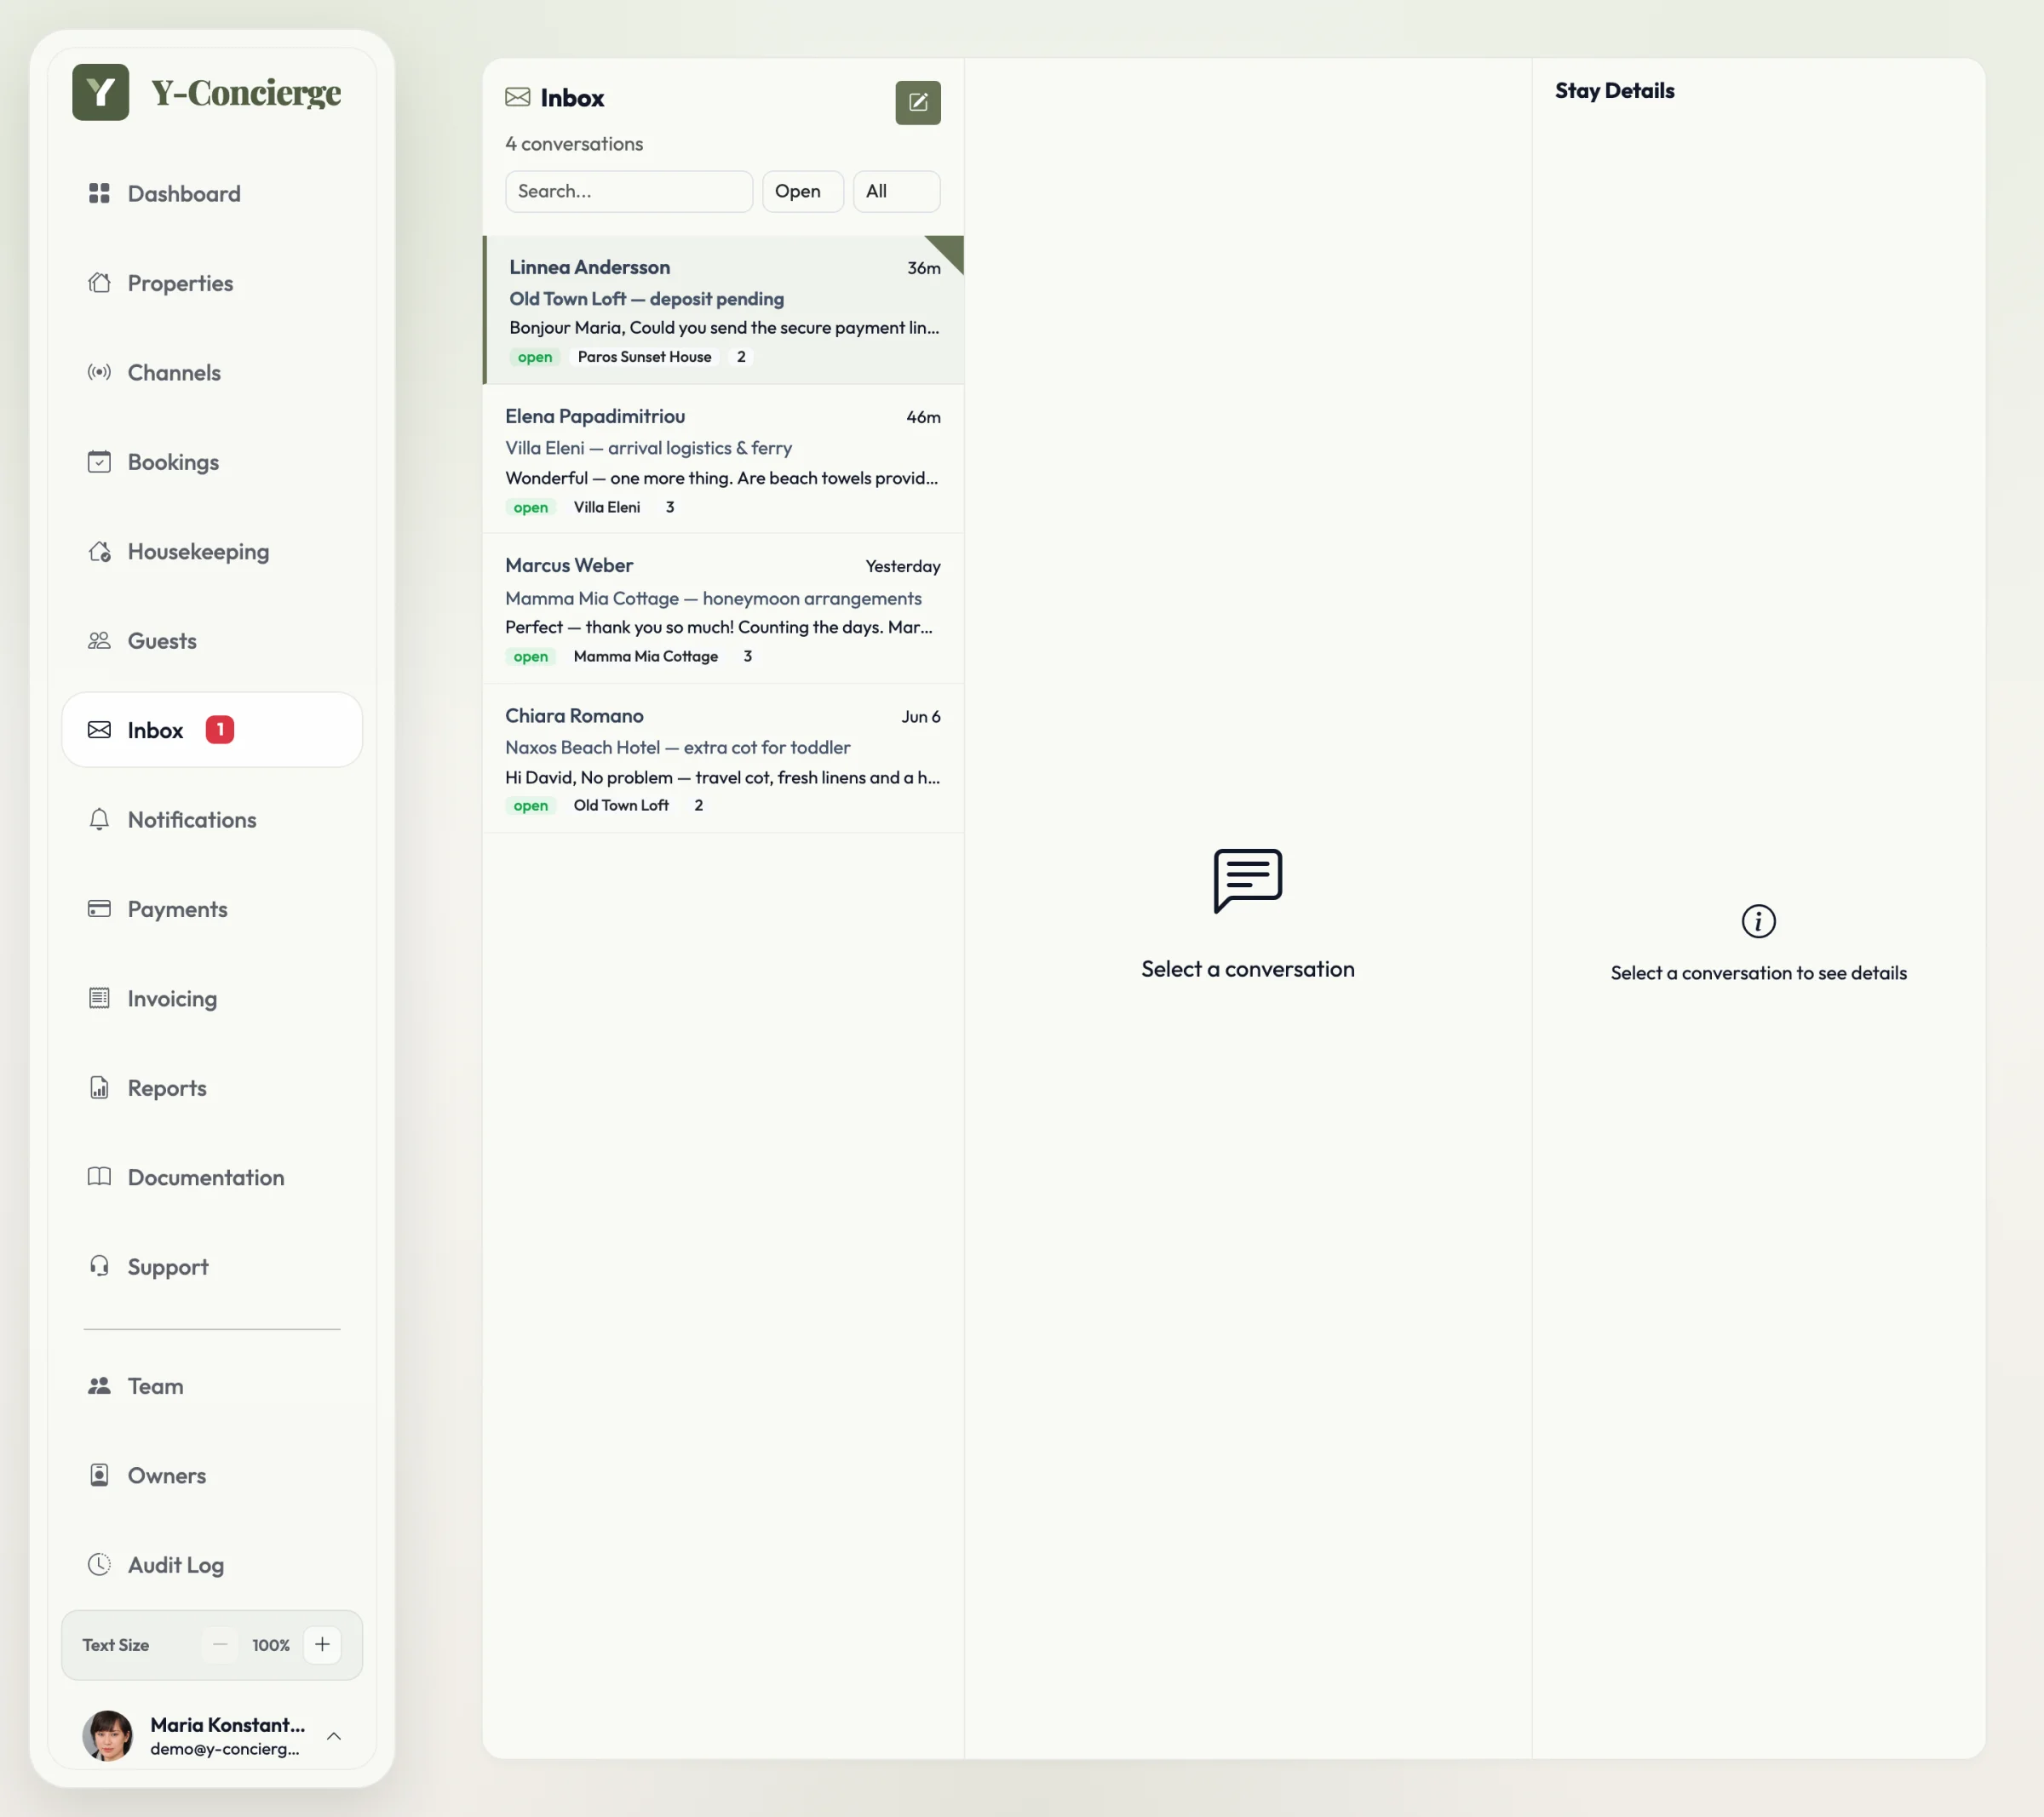2044x1817 pixels.
Task: Go to Support page
Action: pos(212,1266)
